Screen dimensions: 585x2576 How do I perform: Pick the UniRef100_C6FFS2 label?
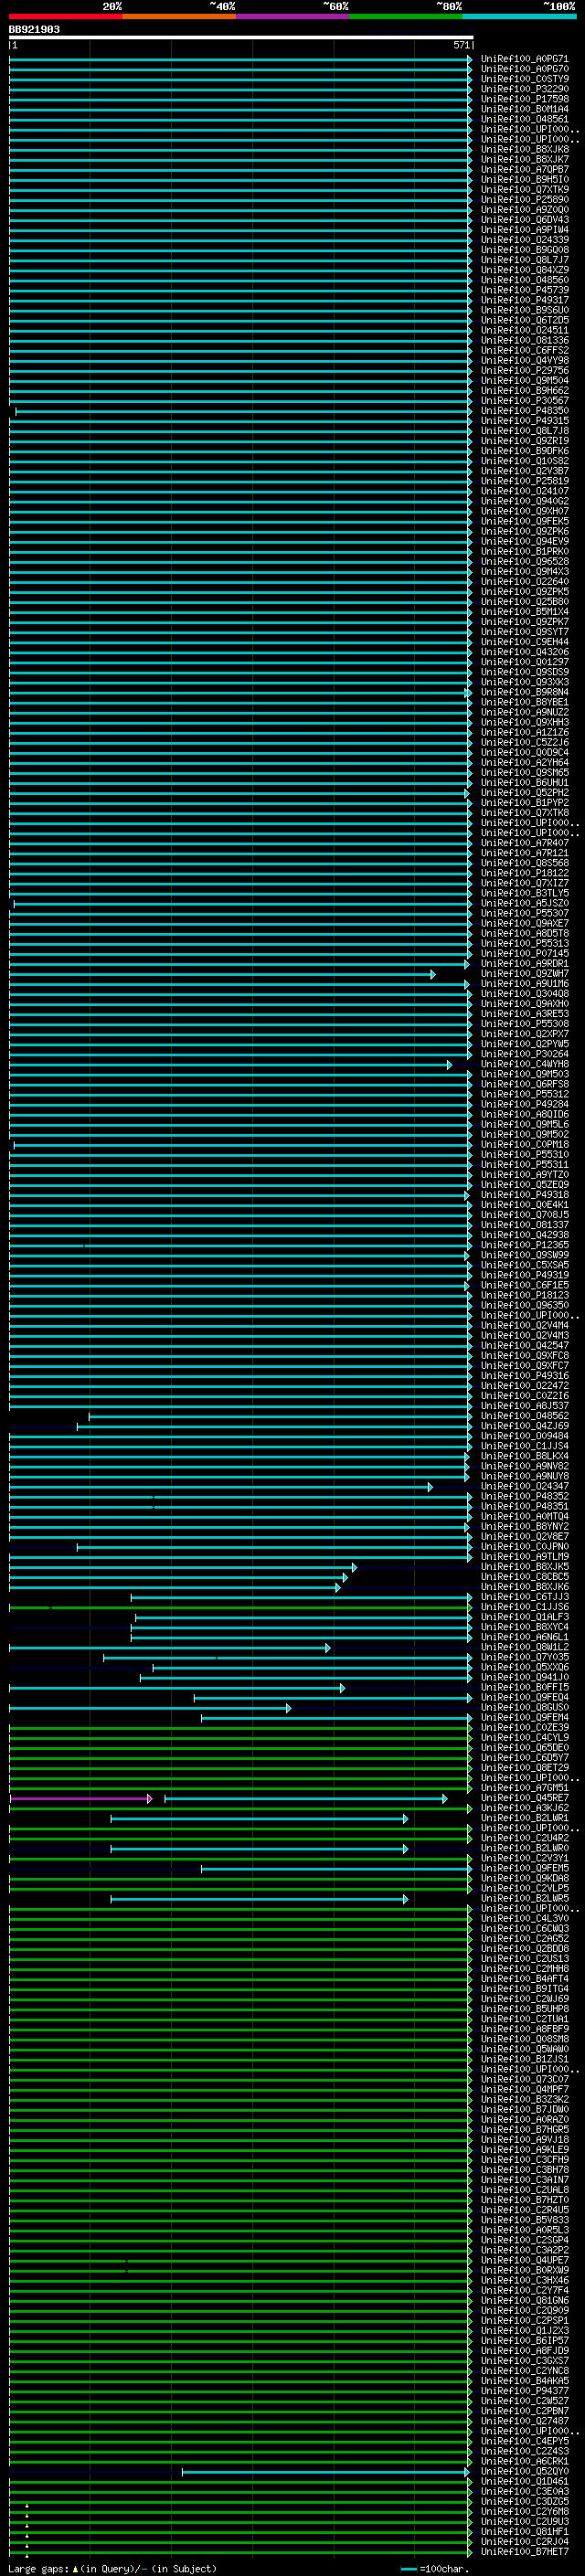tap(524, 350)
